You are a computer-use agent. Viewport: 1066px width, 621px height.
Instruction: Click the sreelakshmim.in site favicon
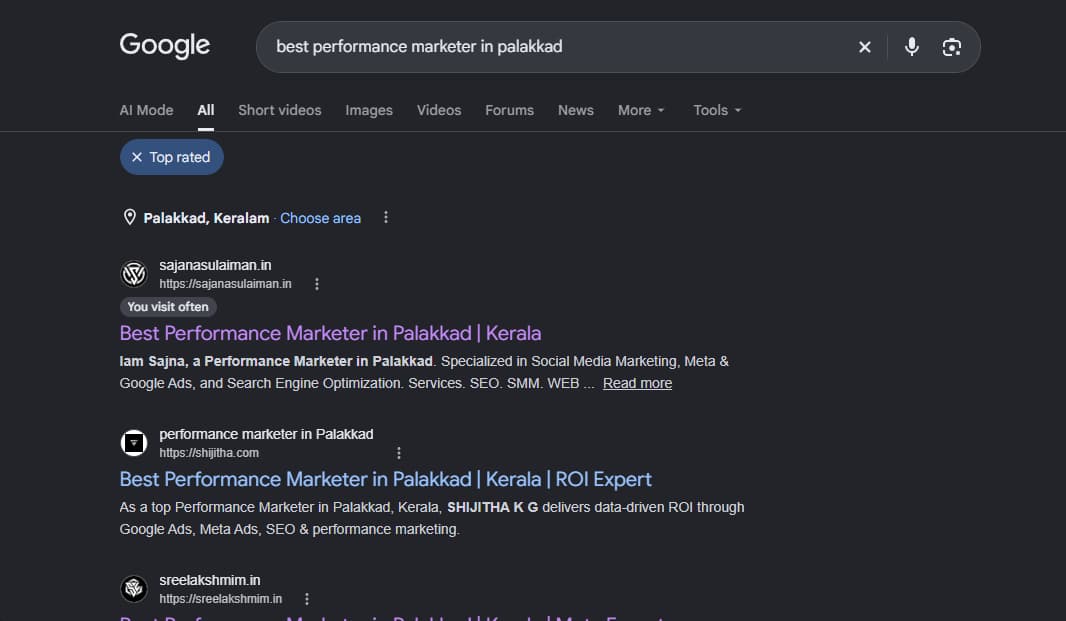[134, 589]
